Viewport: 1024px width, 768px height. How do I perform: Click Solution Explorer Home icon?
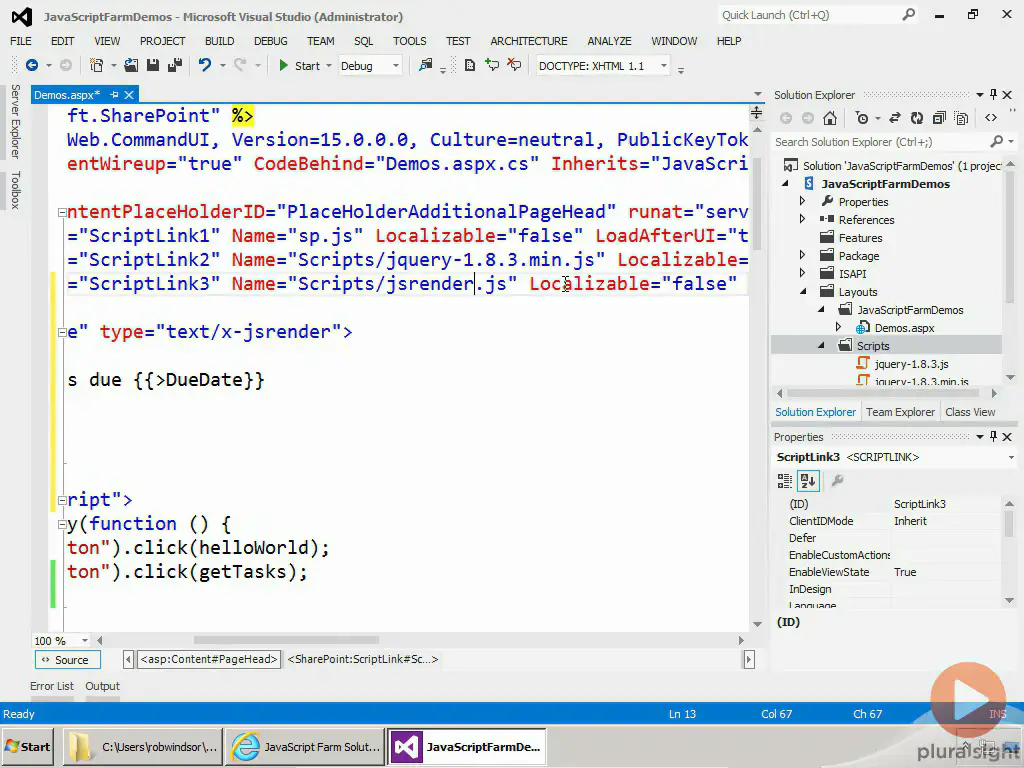(x=829, y=118)
